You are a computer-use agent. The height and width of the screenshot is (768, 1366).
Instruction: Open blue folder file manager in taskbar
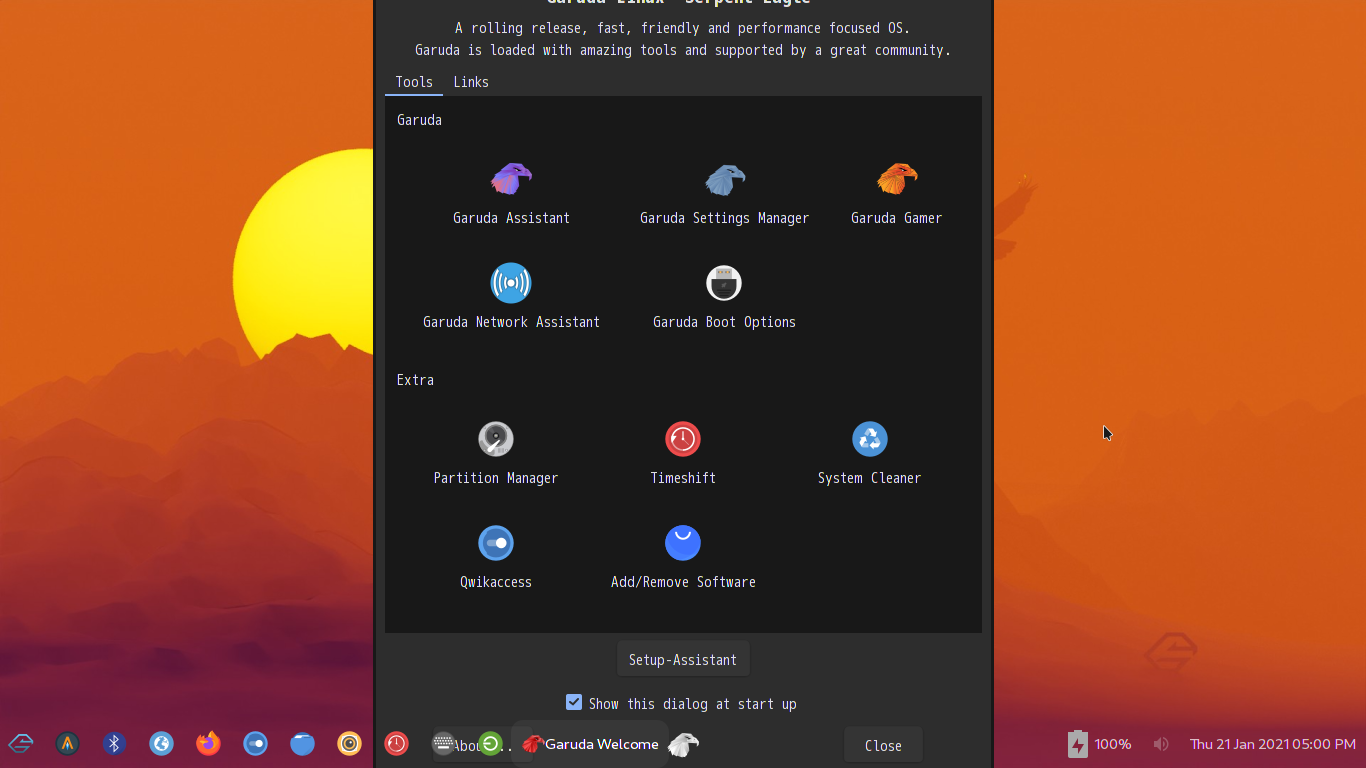click(x=302, y=743)
